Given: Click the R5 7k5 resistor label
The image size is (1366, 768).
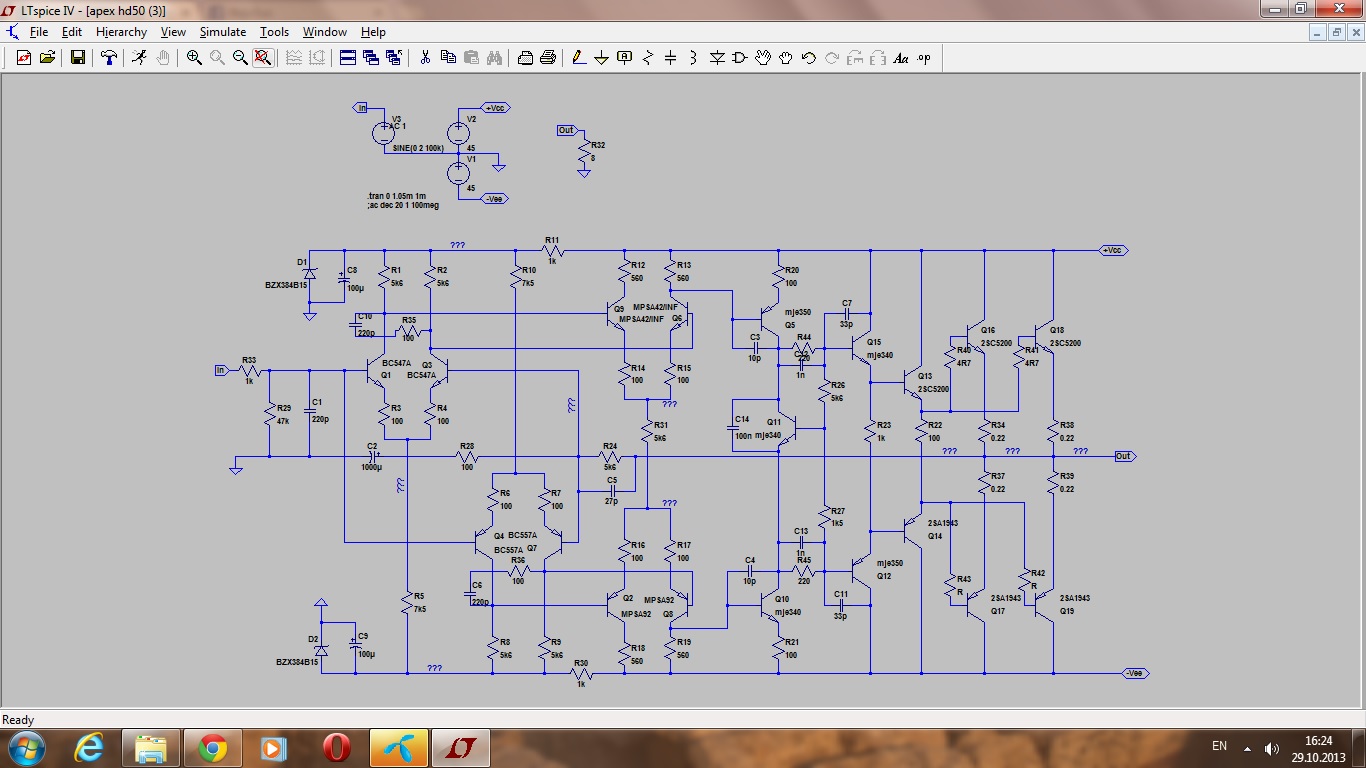Looking at the screenshot, I should [419, 595].
